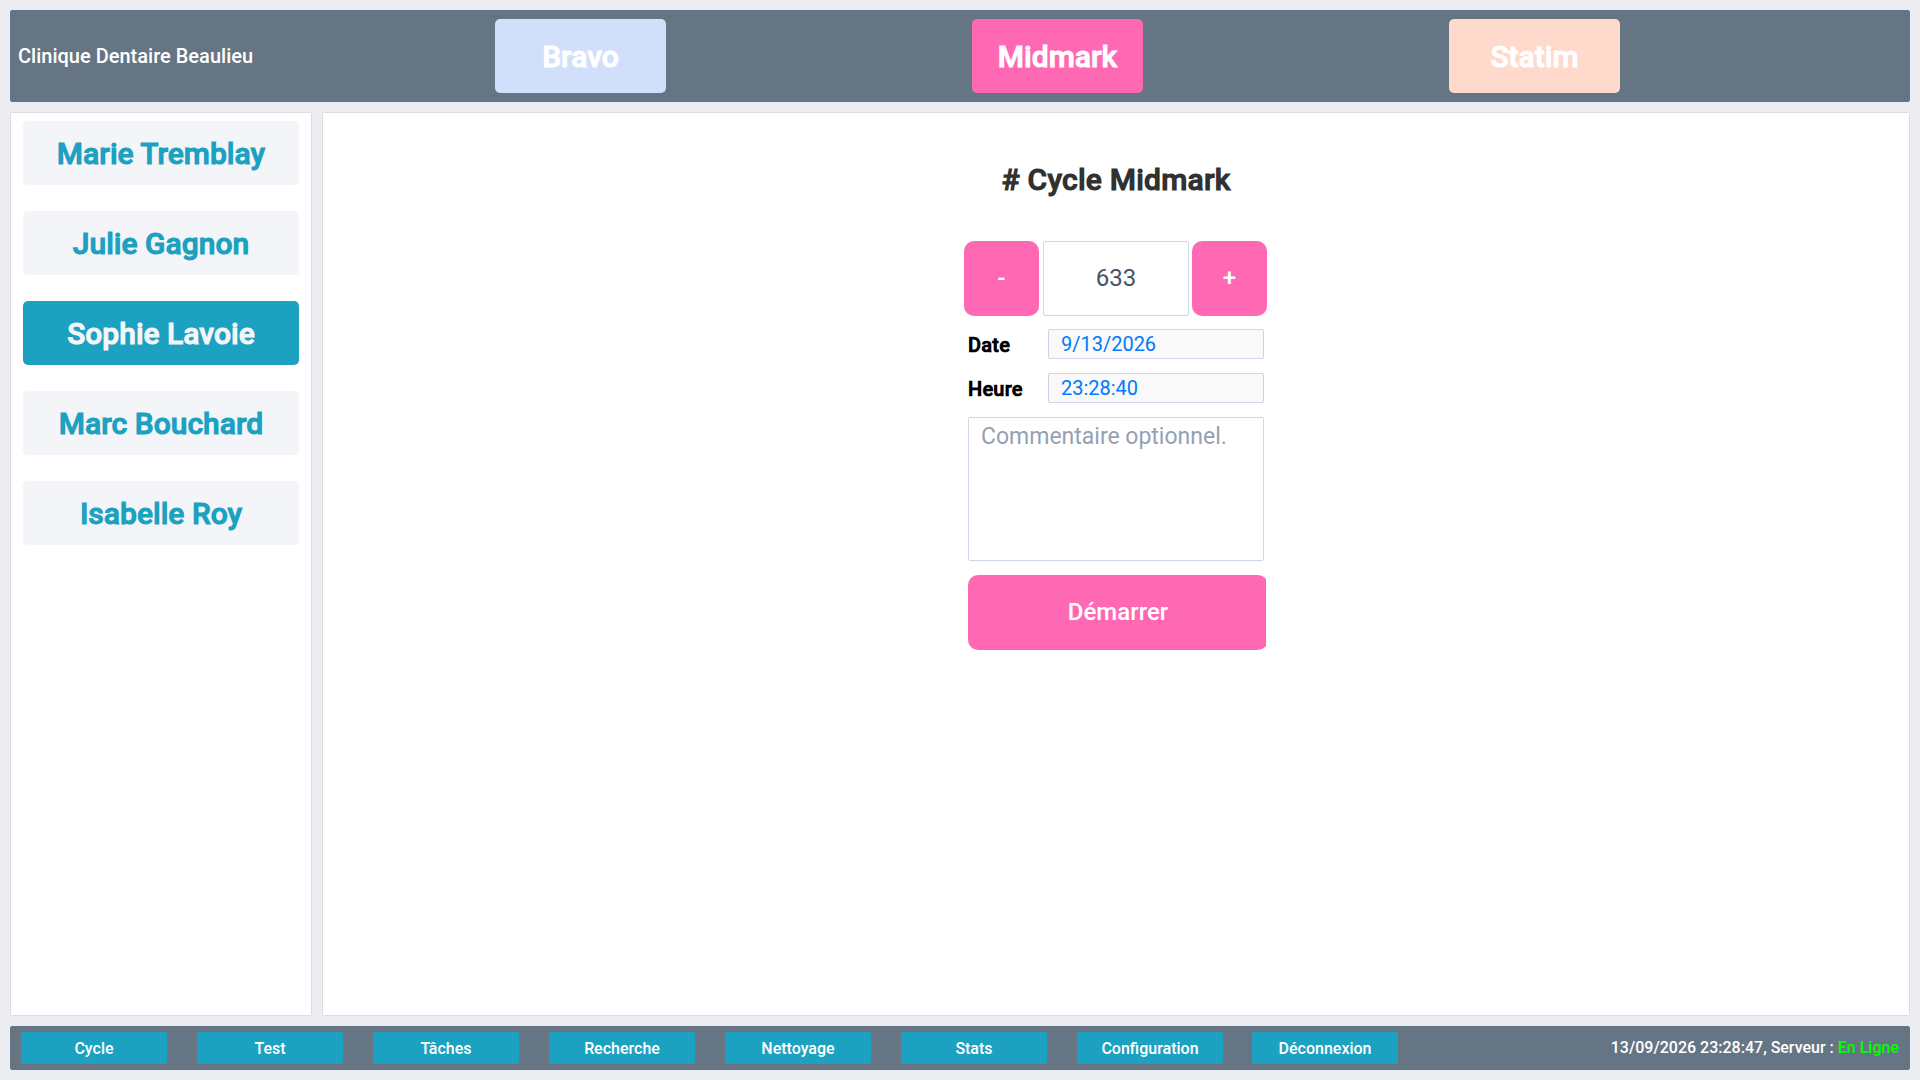Decrease the cycle number with minus button
Image resolution: width=1920 pixels, height=1080 pixels.
(1001, 278)
